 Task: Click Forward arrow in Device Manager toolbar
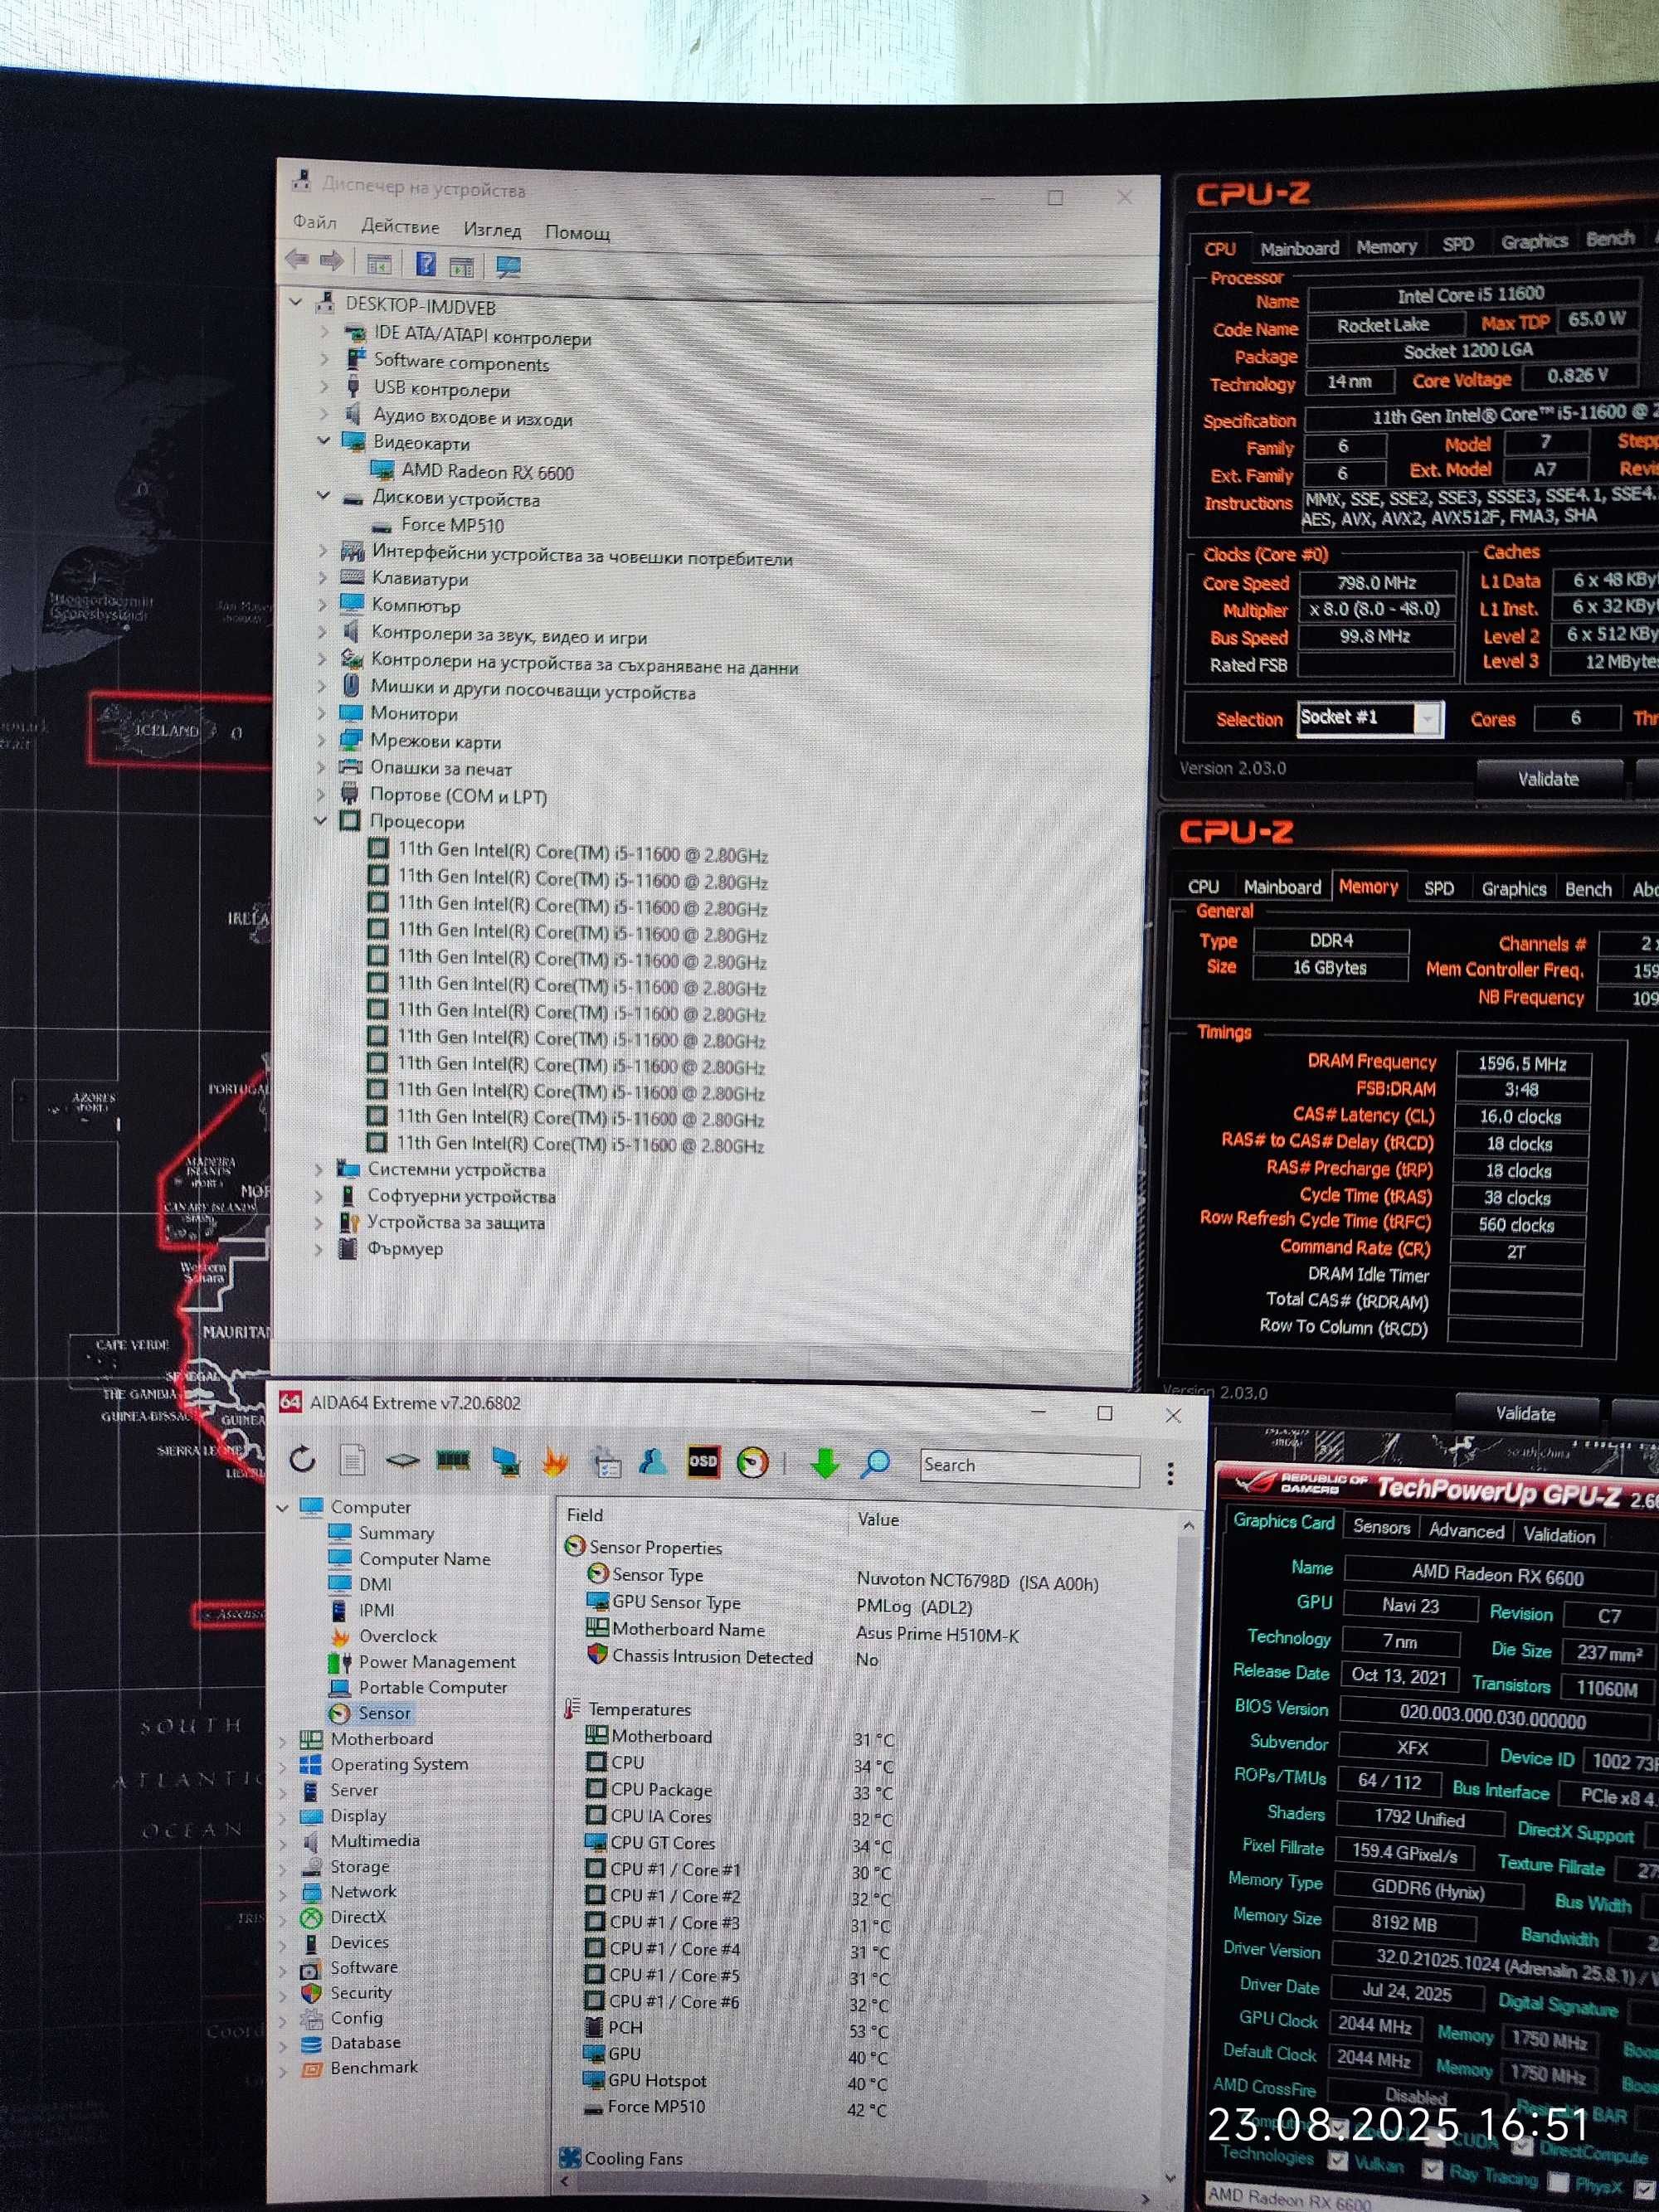332,261
